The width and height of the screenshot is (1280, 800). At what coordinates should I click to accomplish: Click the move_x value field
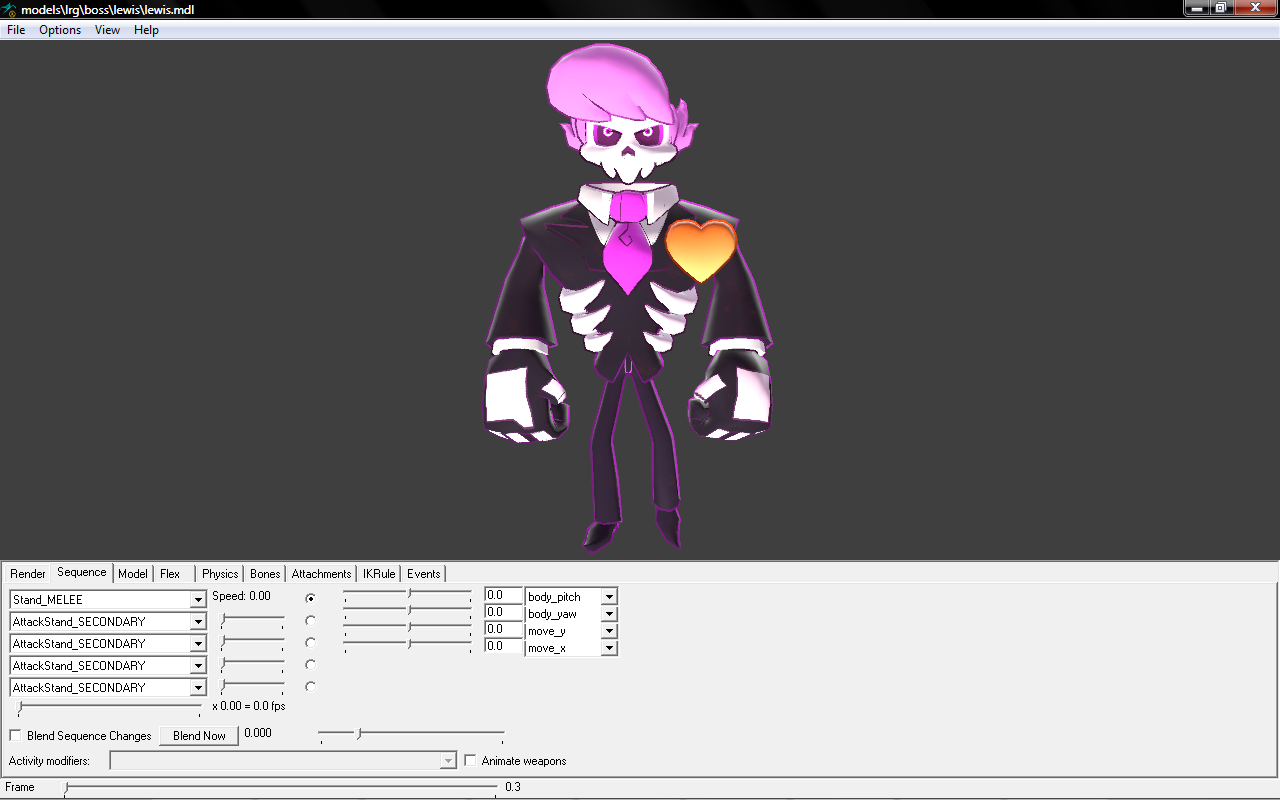[504, 647]
